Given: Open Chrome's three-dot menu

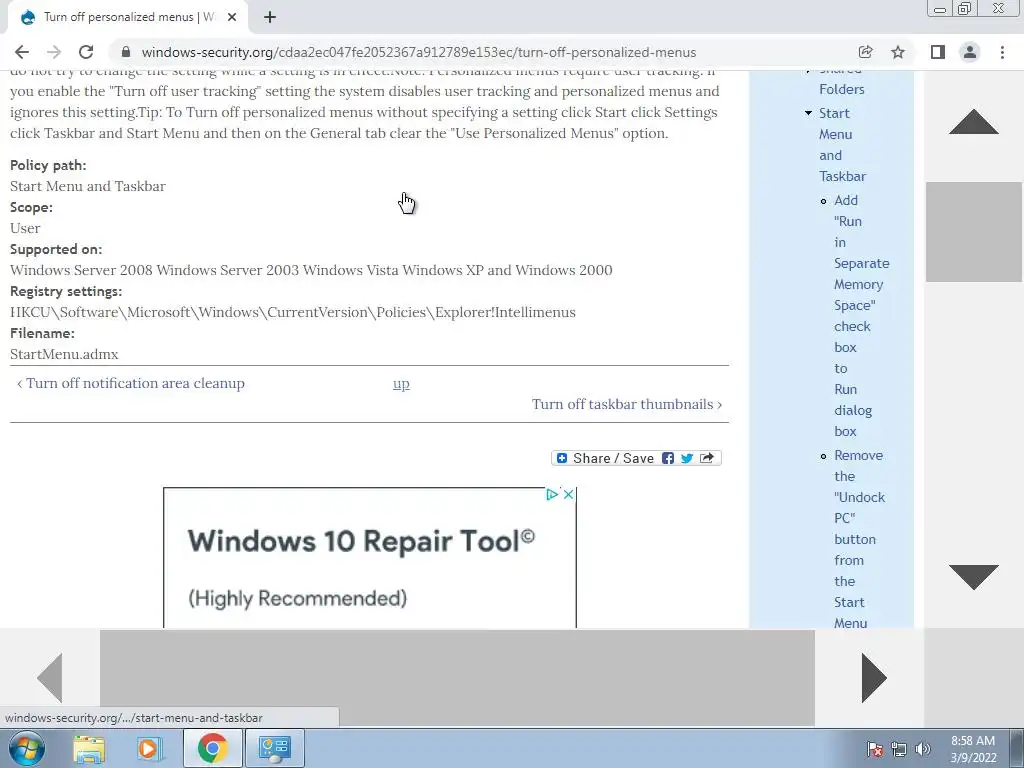Looking at the screenshot, I should coord(1002,52).
